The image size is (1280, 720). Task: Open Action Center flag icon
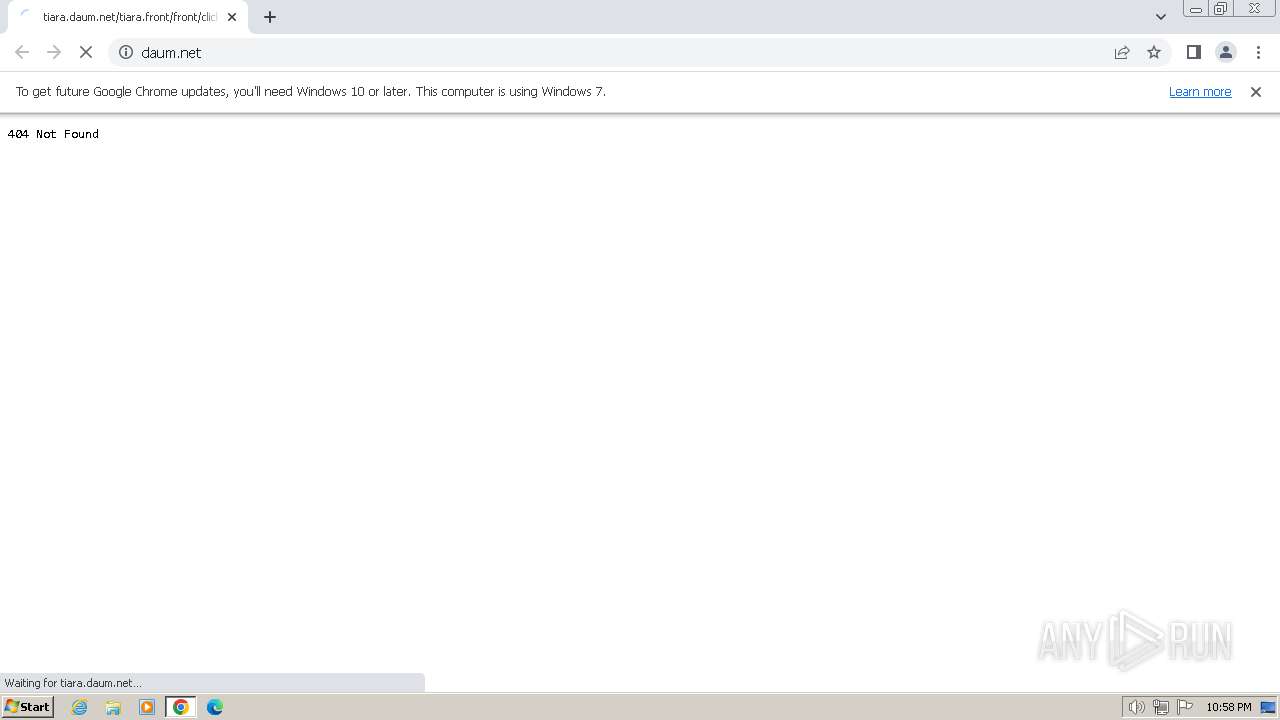tap(1185, 707)
